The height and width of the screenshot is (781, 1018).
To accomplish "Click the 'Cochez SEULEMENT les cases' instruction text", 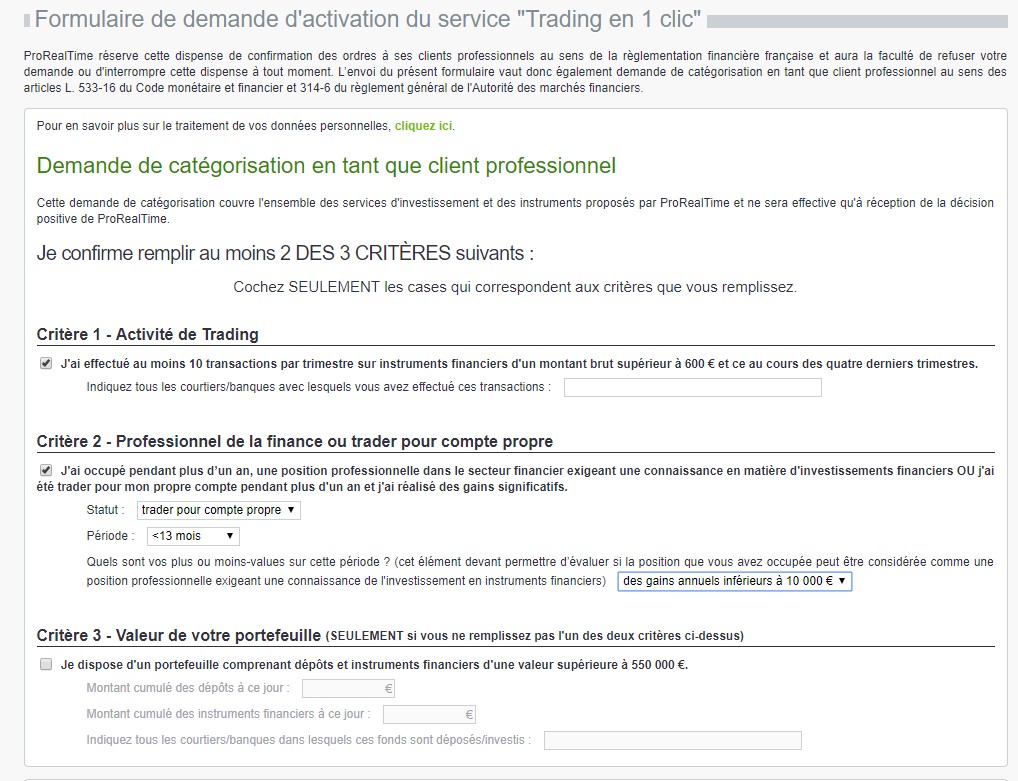I will point(515,287).
